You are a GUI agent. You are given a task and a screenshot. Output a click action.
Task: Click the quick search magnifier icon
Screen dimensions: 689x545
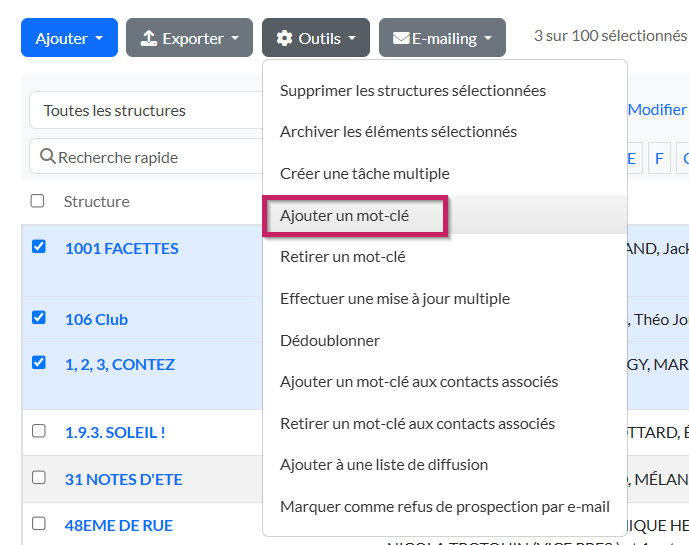click(47, 157)
